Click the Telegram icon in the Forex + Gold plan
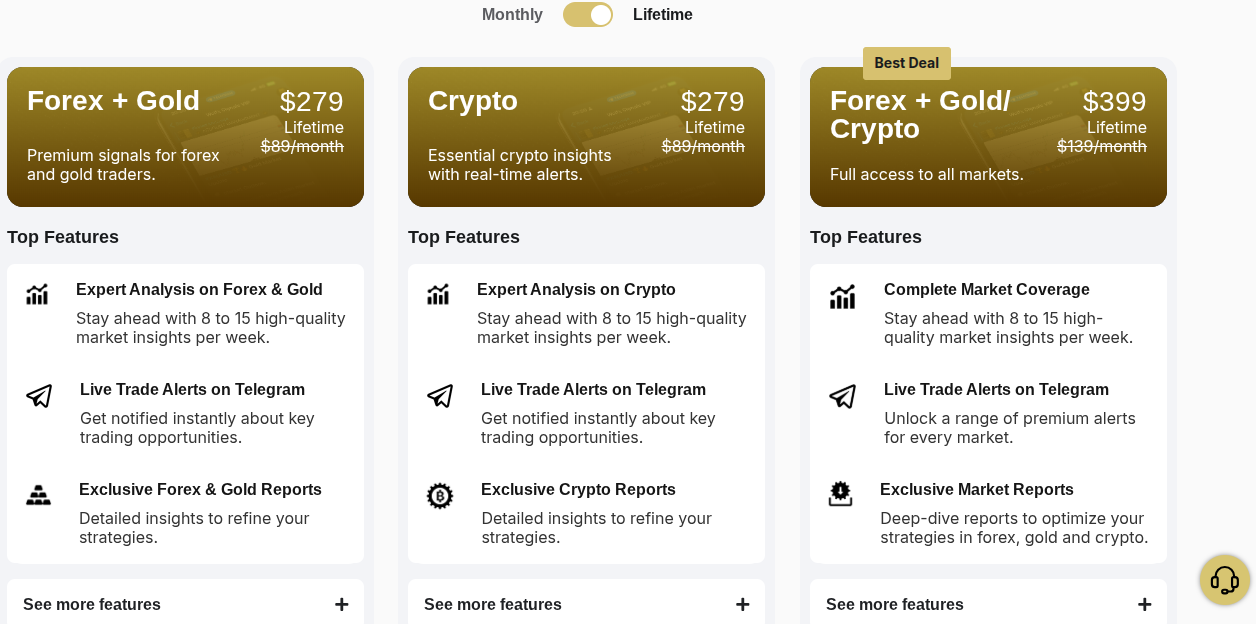This screenshot has height=624, width=1256. pos(39,396)
